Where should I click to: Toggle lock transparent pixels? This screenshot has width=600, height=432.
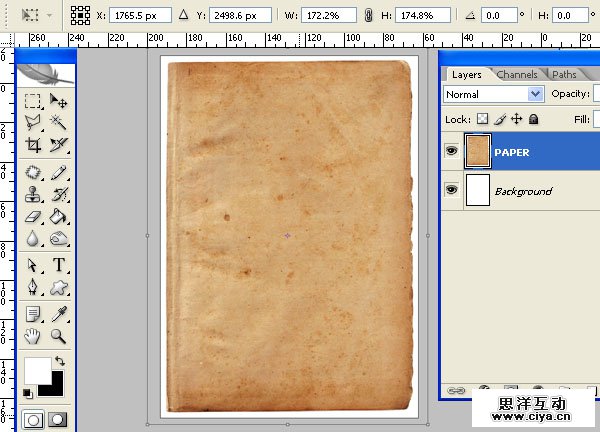482,119
